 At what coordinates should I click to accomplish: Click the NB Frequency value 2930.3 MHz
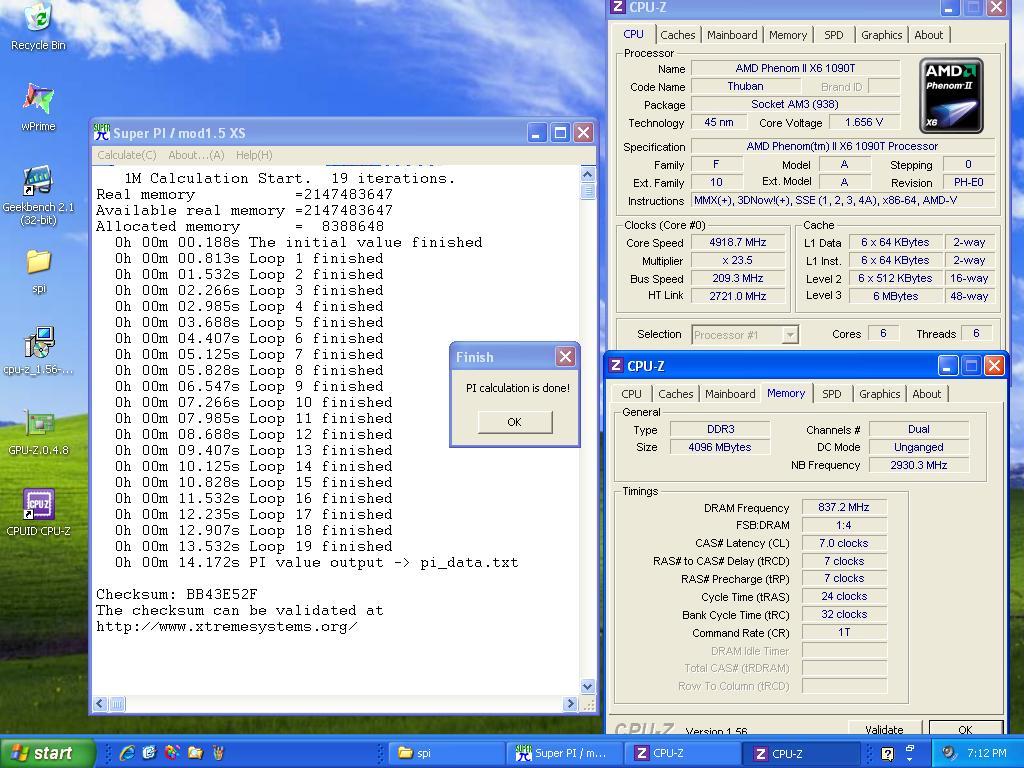(918, 465)
